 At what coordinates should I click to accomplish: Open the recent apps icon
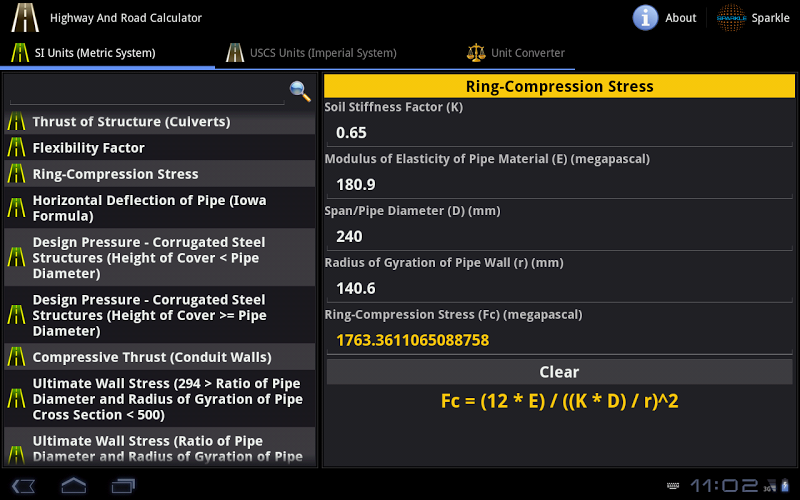[123, 486]
